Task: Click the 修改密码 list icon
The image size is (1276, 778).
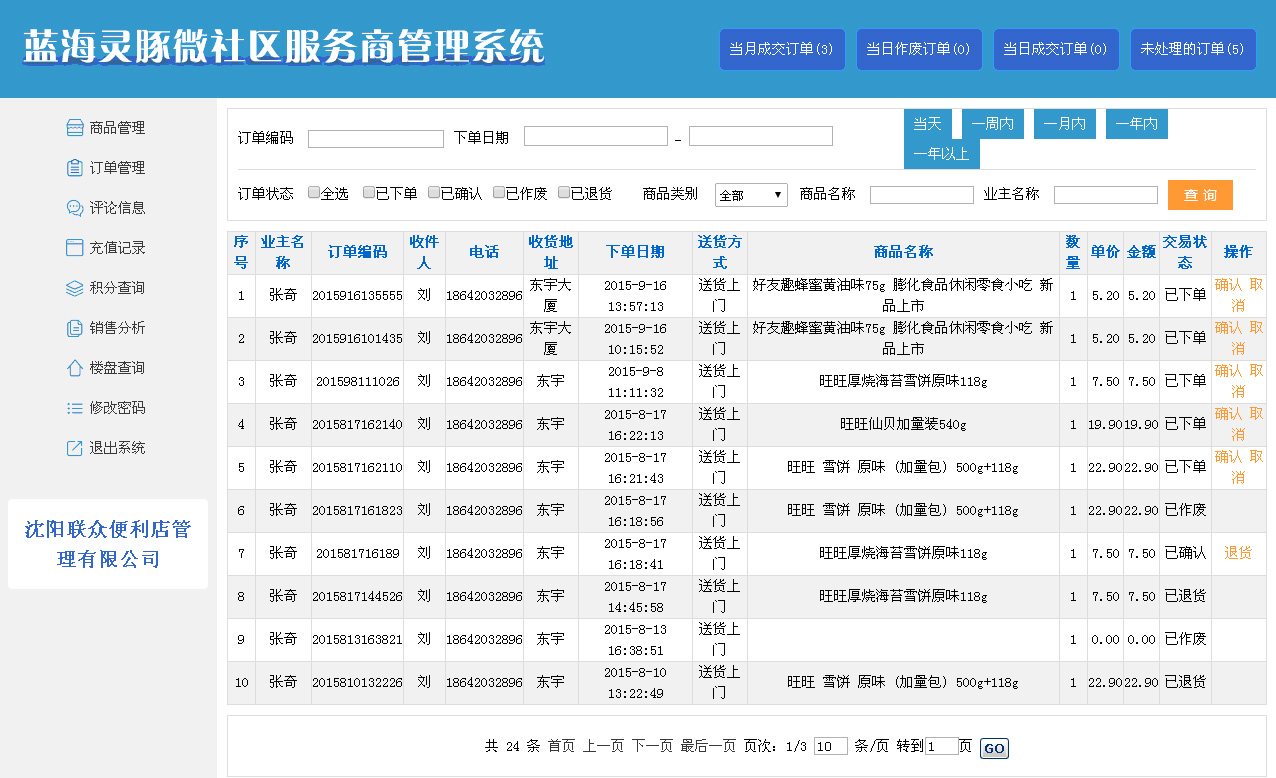Action: 74,408
